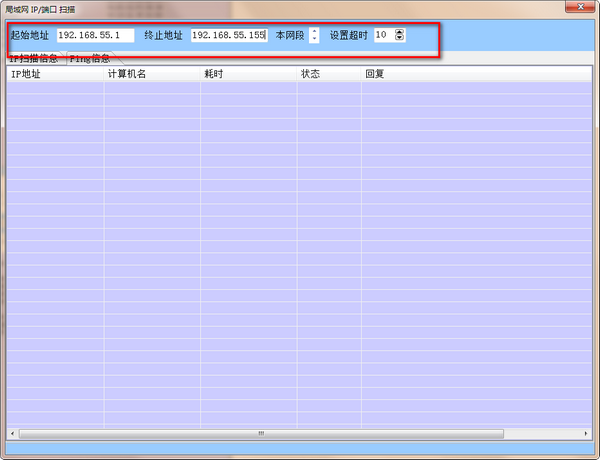This screenshot has height=460, width=600.
Task: Click the horizontal scrollbar right arrow
Action: point(587,434)
